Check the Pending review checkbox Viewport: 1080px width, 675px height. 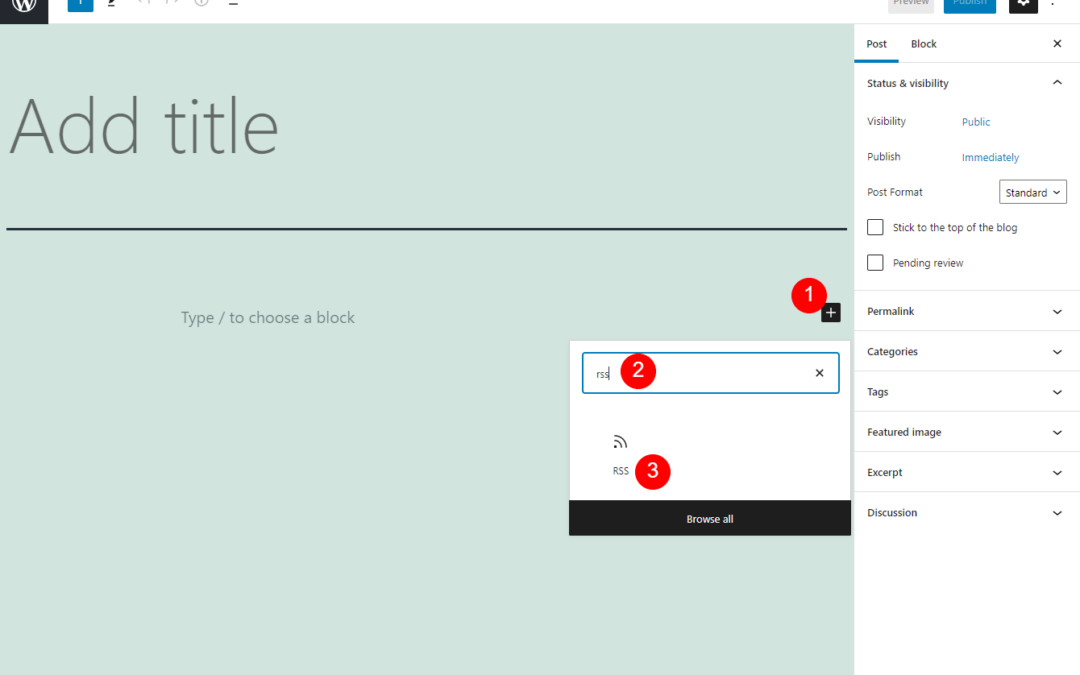click(x=875, y=263)
